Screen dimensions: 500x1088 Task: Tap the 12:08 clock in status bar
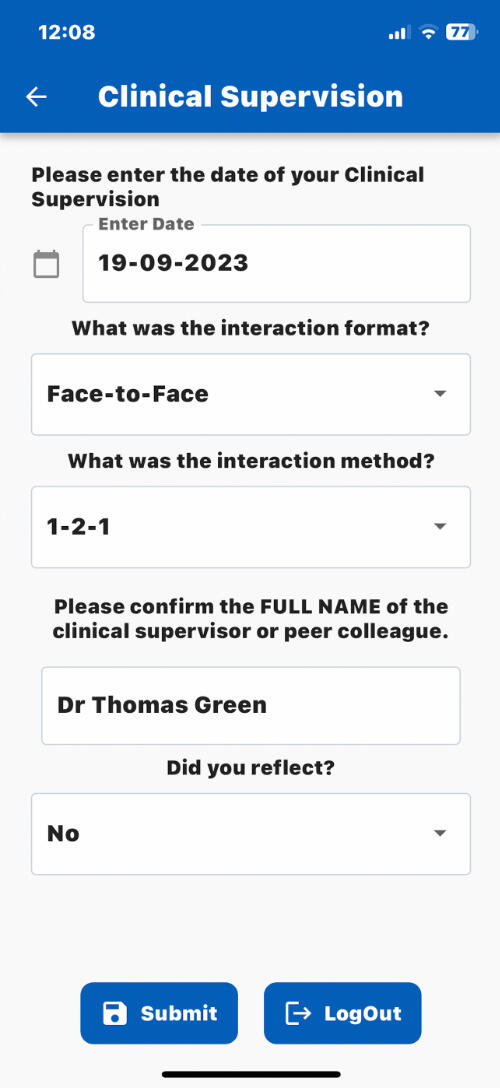click(67, 32)
